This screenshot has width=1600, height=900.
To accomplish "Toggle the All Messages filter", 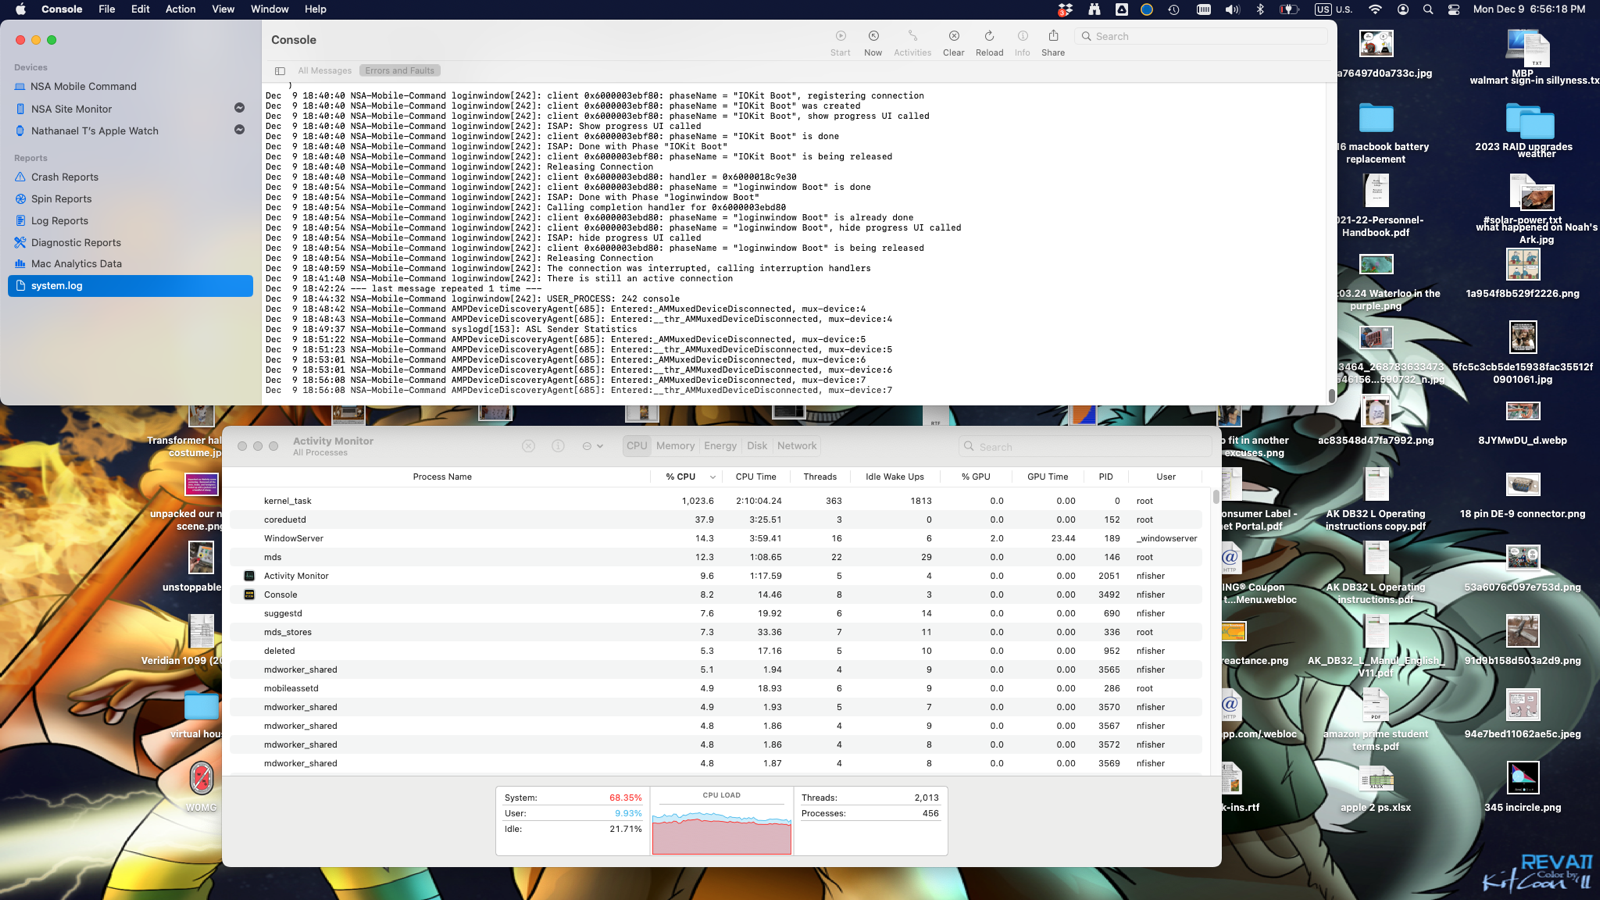I will pyautogui.click(x=324, y=71).
